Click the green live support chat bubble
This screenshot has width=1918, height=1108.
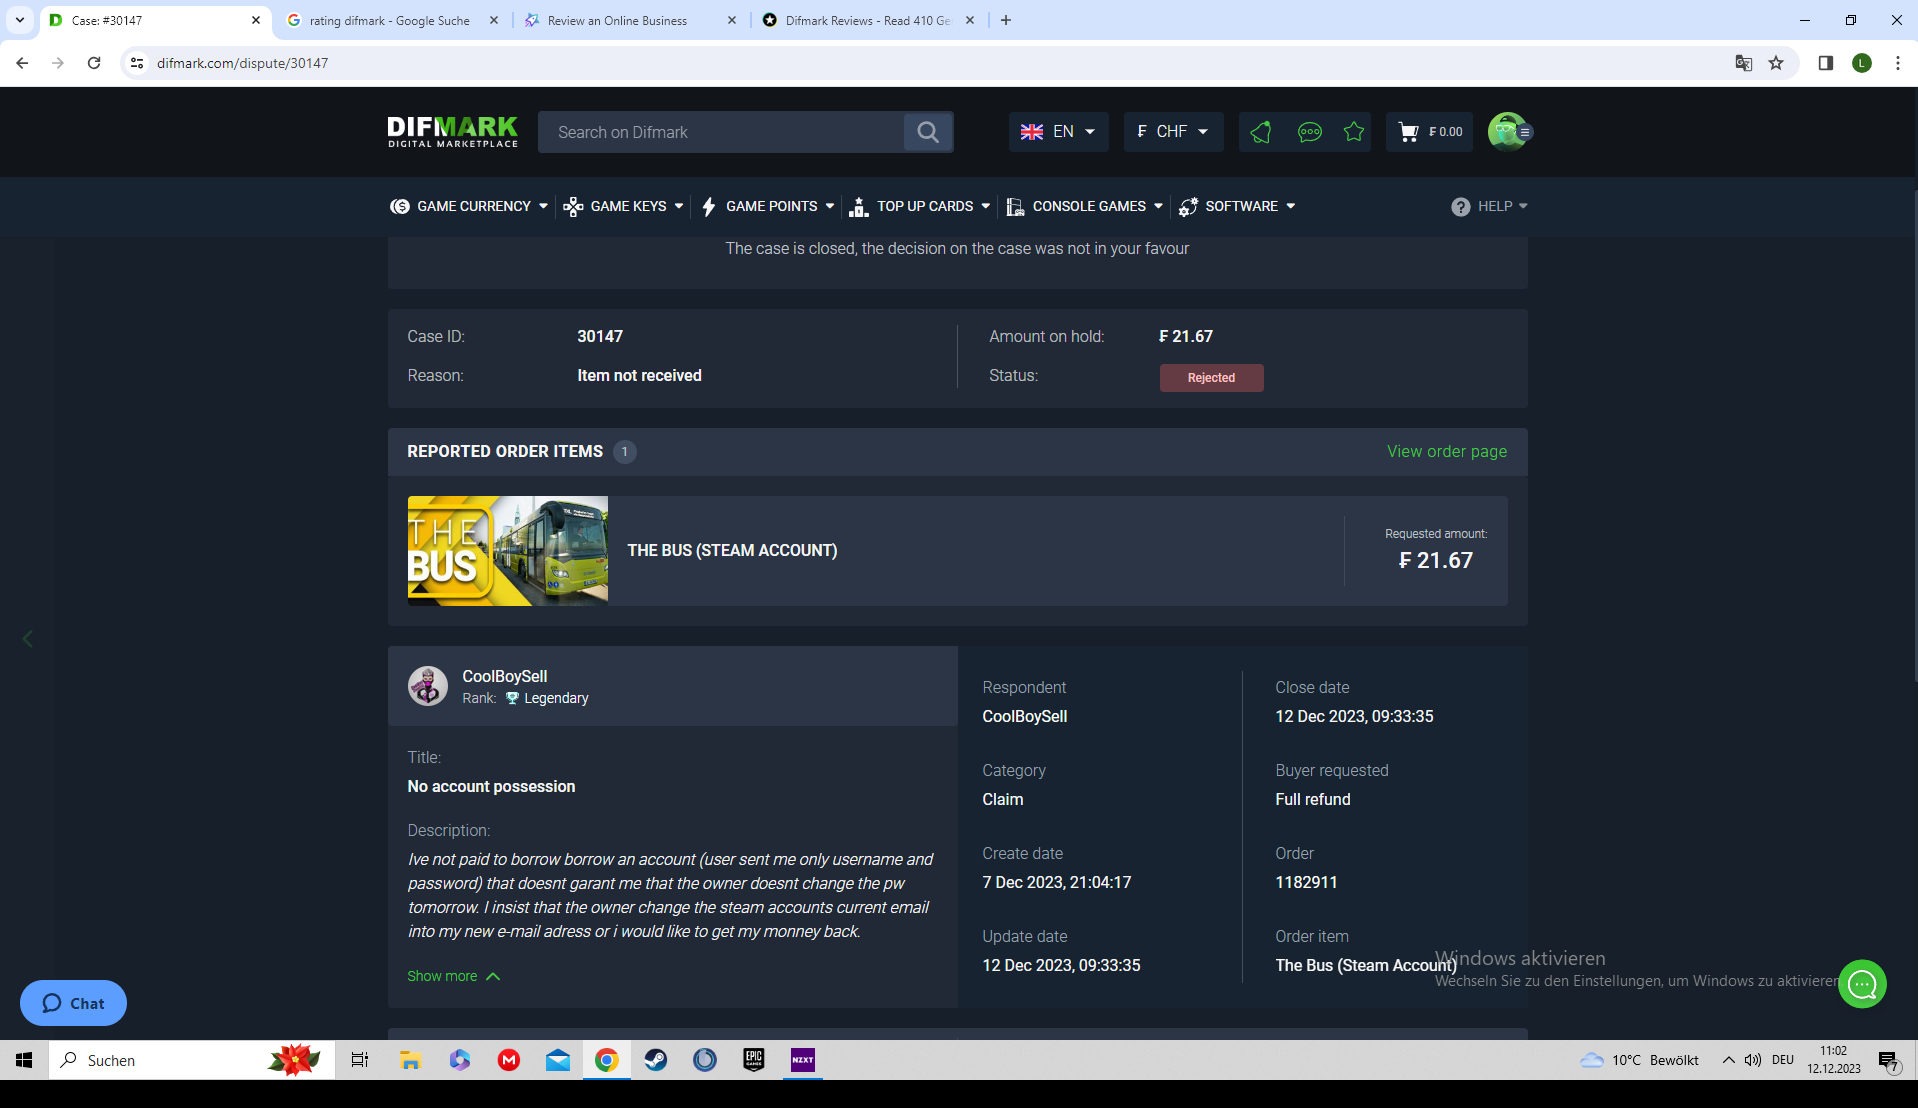coord(1862,985)
